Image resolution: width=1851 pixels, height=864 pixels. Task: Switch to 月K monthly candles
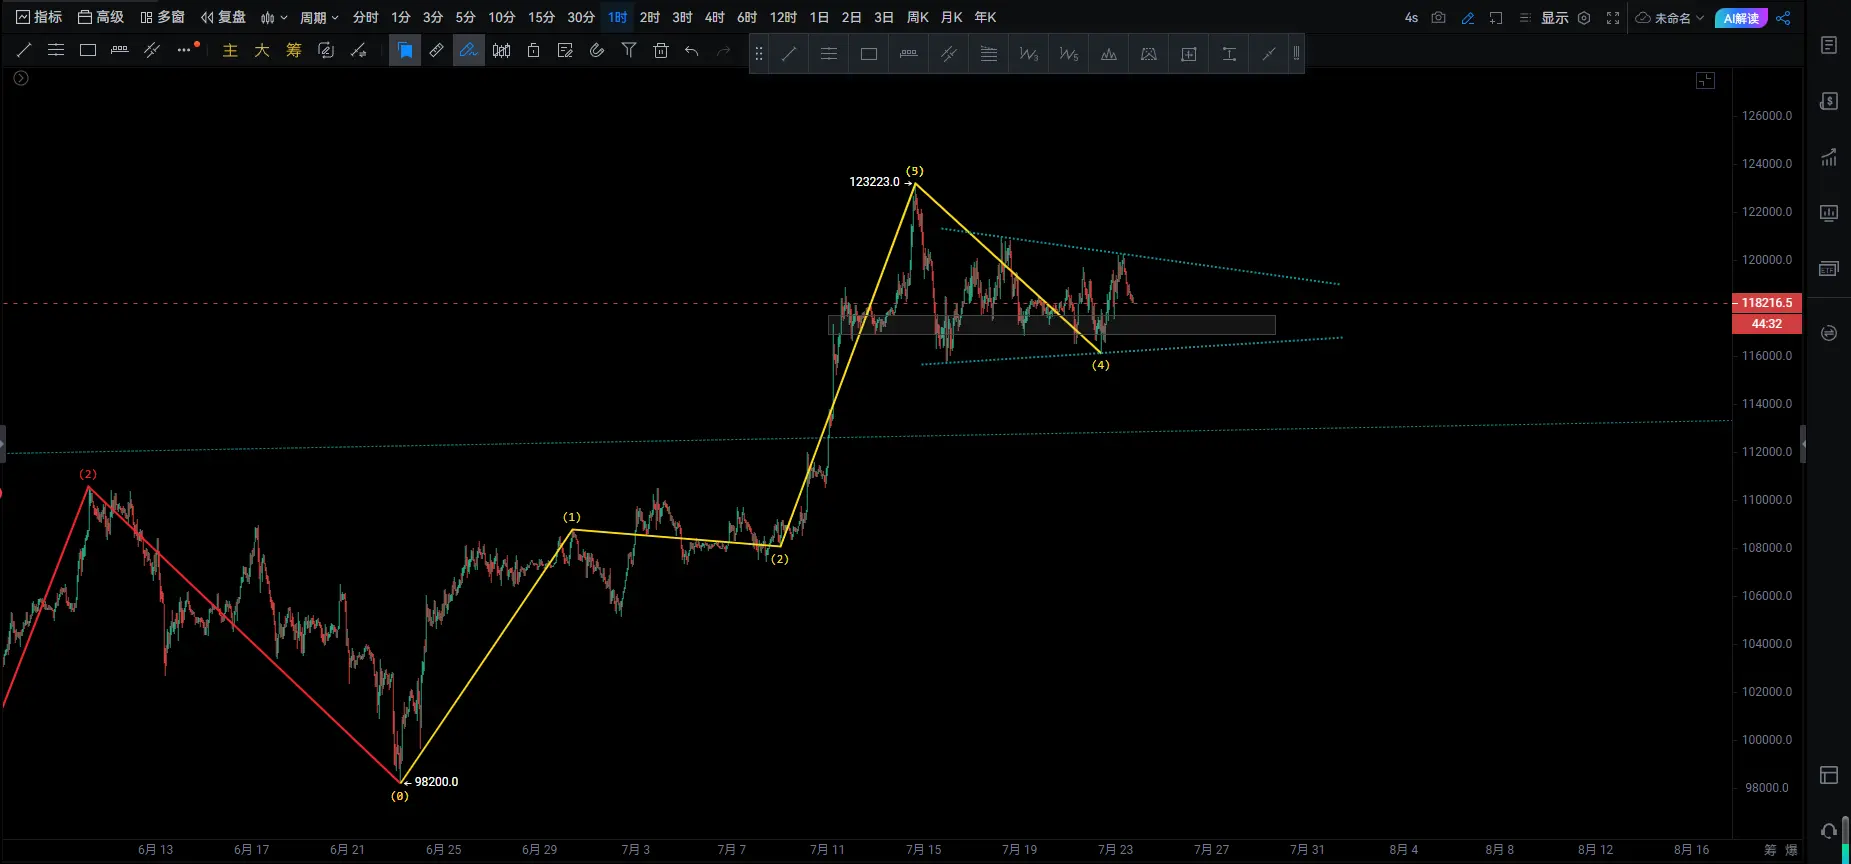[x=952, y=17]
